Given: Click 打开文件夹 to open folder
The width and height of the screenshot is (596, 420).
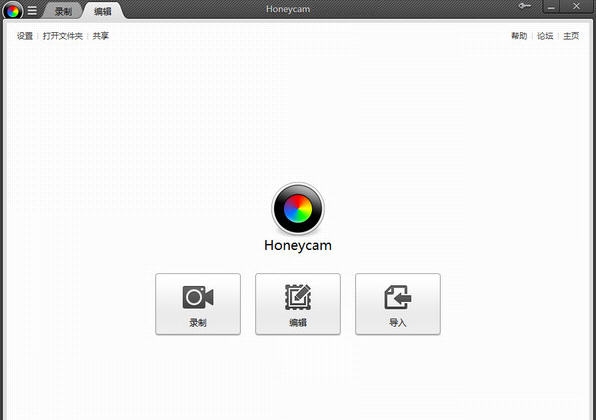Looking at the screenshot, I should (63, 36).
